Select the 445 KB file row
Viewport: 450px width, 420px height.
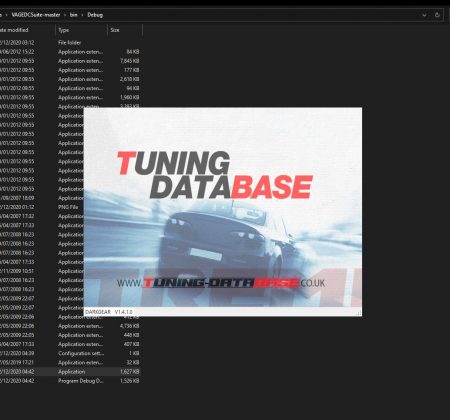tap(70, 335)
